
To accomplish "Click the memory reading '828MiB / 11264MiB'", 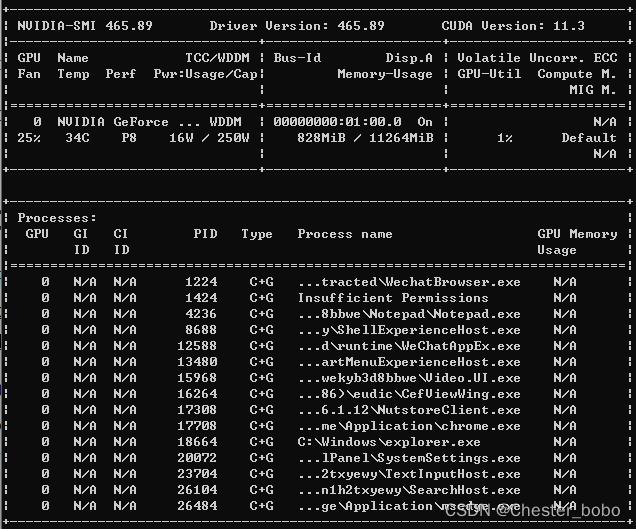I will (365, 138).
